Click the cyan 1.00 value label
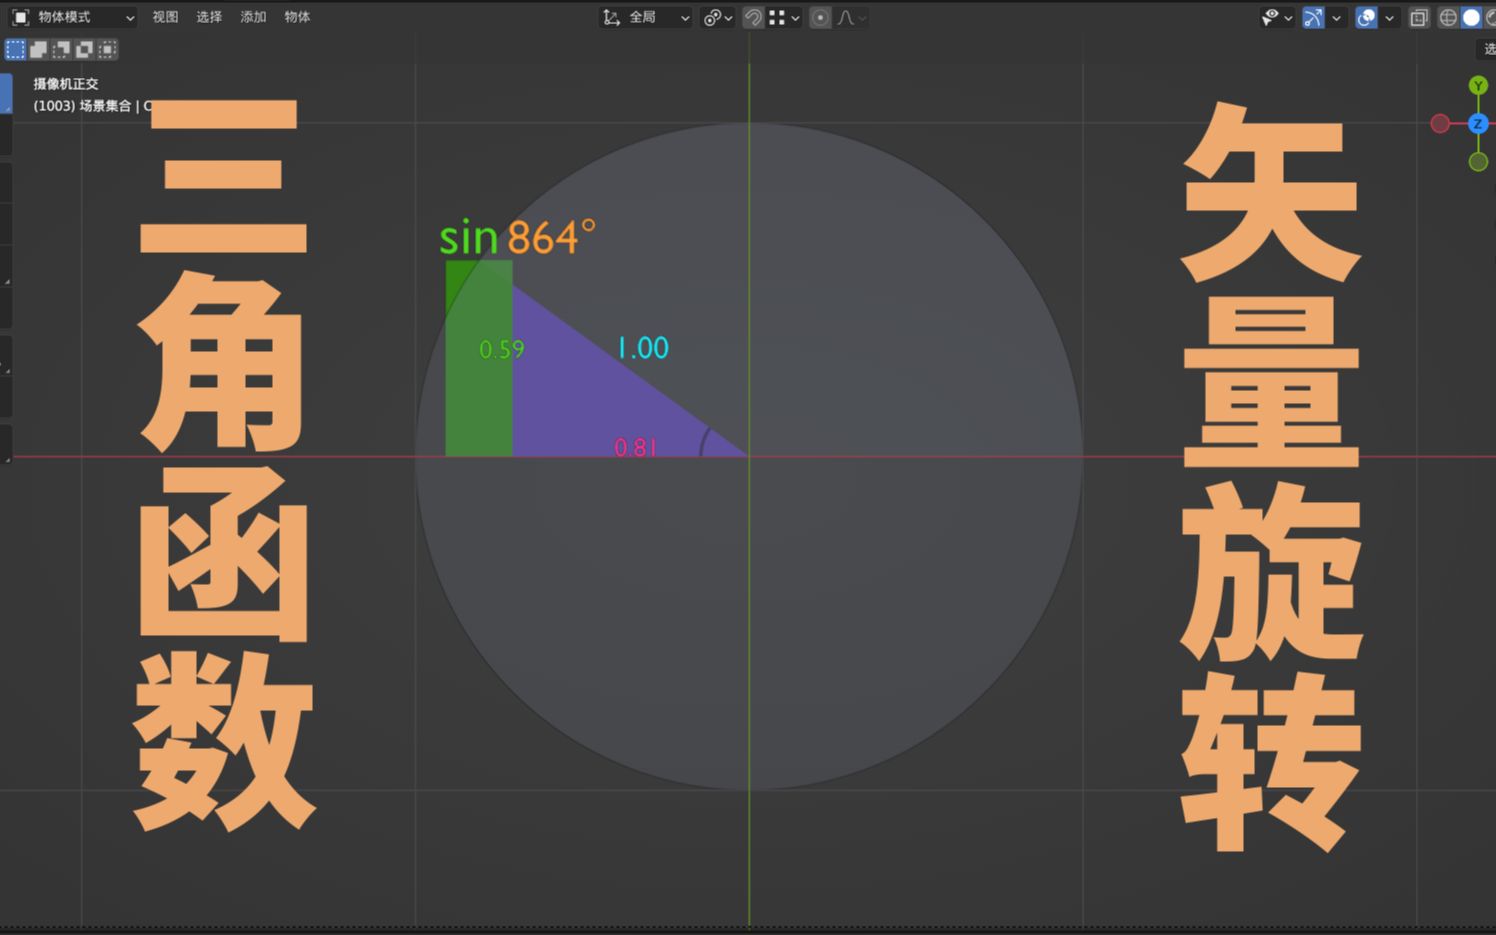1496x935 pixels. coord(643,348)
